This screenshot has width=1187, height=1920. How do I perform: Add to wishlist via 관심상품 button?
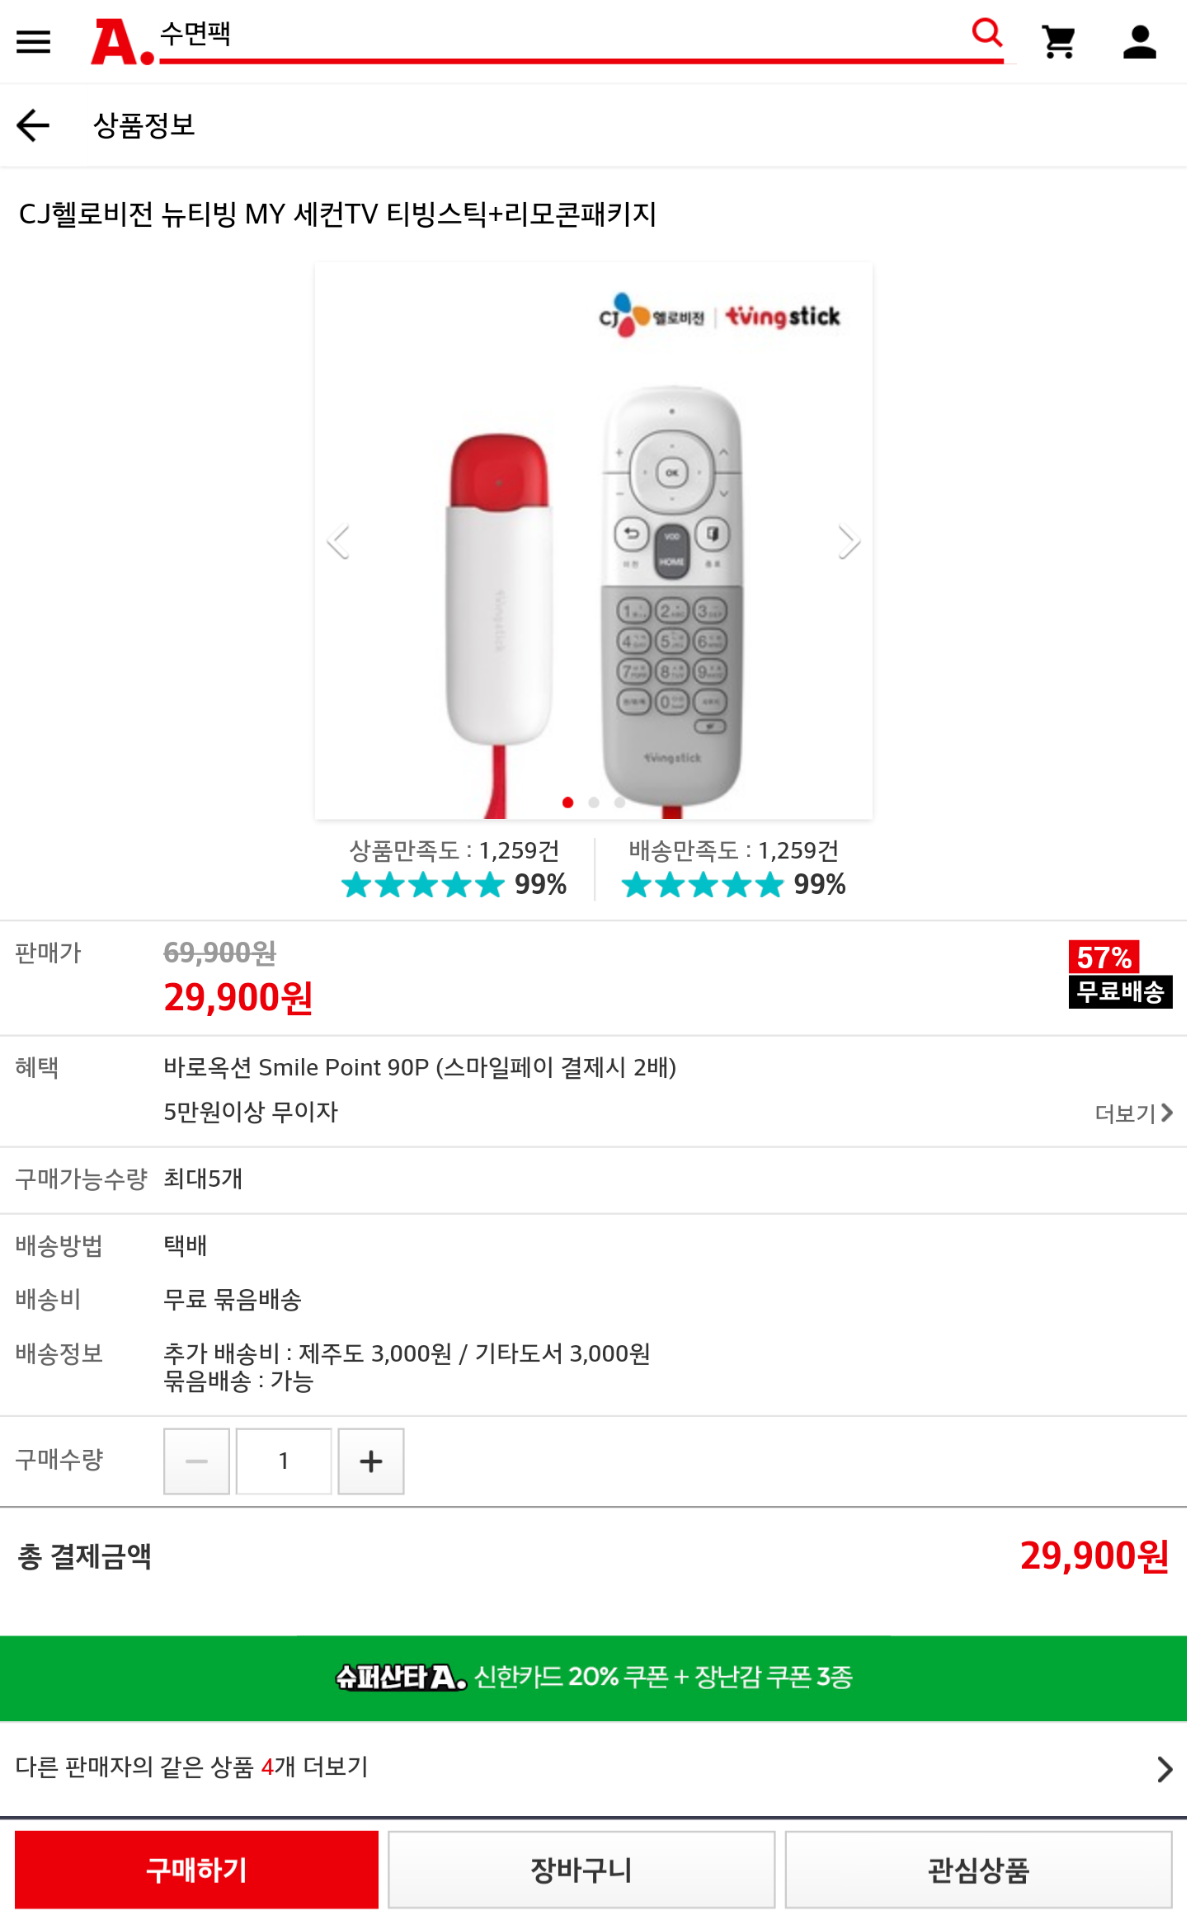pyautogui.click(x=978, y=1870)
